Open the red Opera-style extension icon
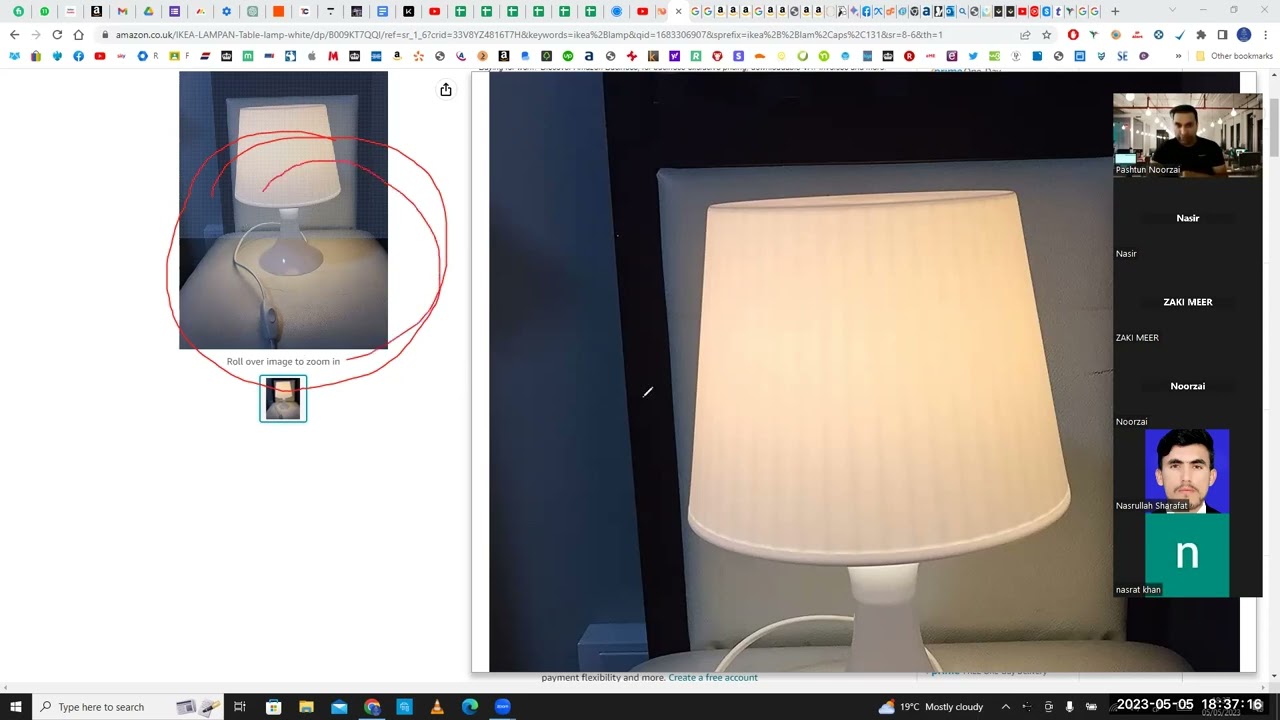 coord(1073,34)
